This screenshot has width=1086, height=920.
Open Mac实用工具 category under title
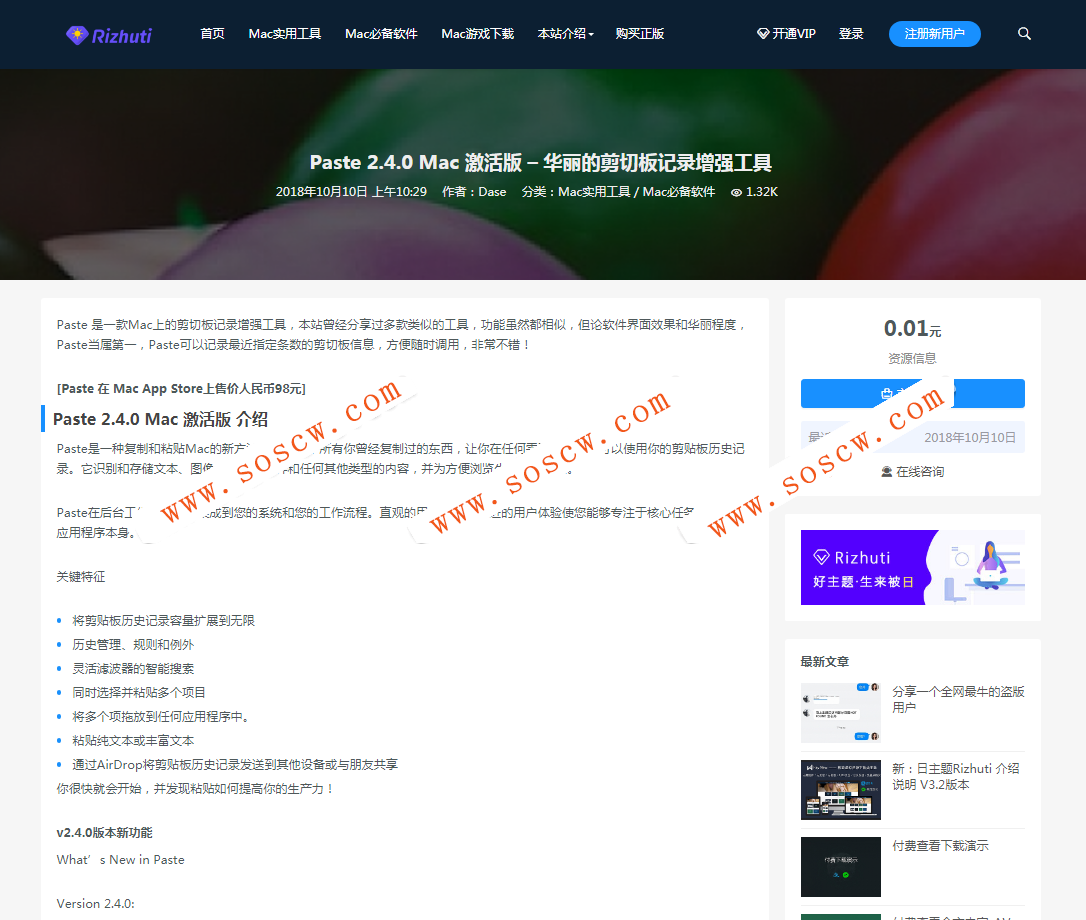[x=594, y=192]
